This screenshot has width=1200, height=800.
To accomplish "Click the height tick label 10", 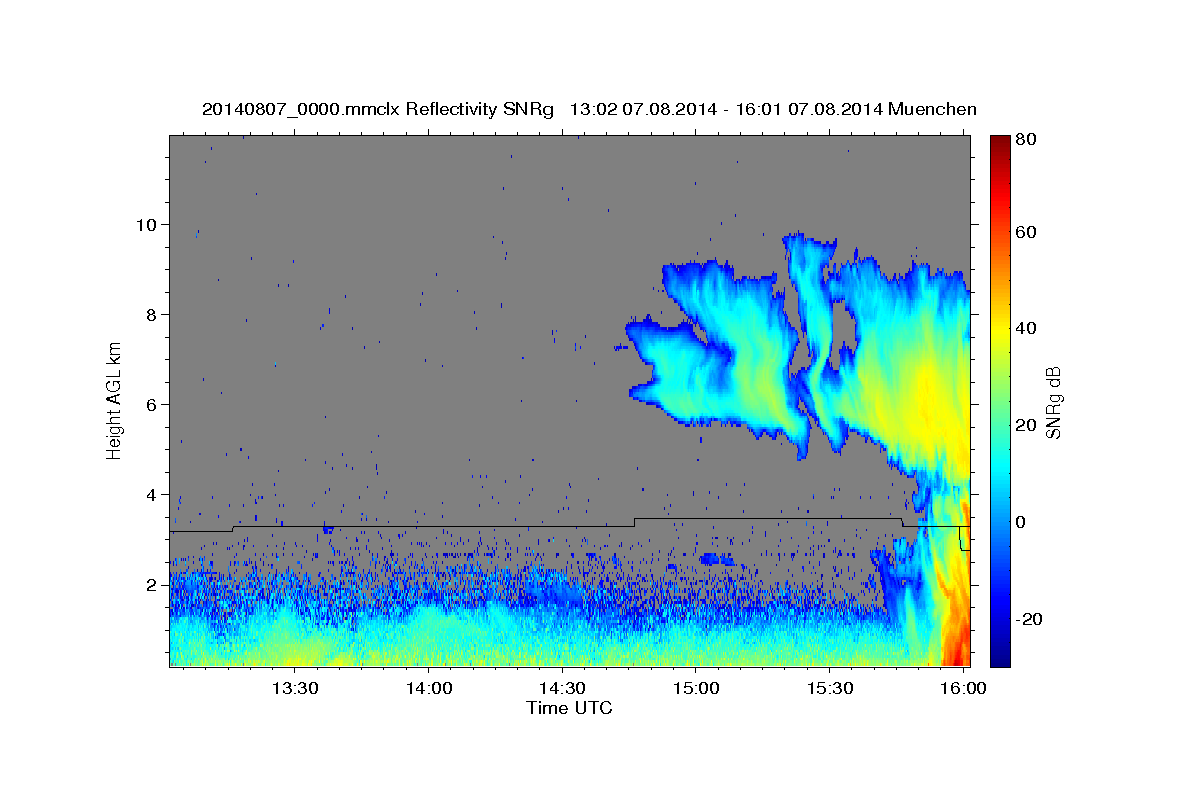I will (148, 225).
